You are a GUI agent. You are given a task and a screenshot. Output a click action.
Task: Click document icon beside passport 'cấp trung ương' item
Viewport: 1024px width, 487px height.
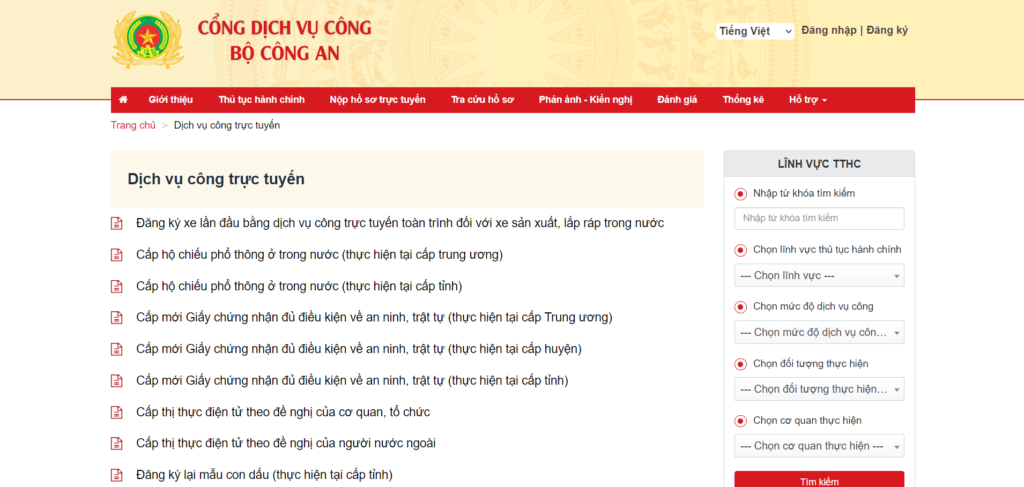[116, 255]
